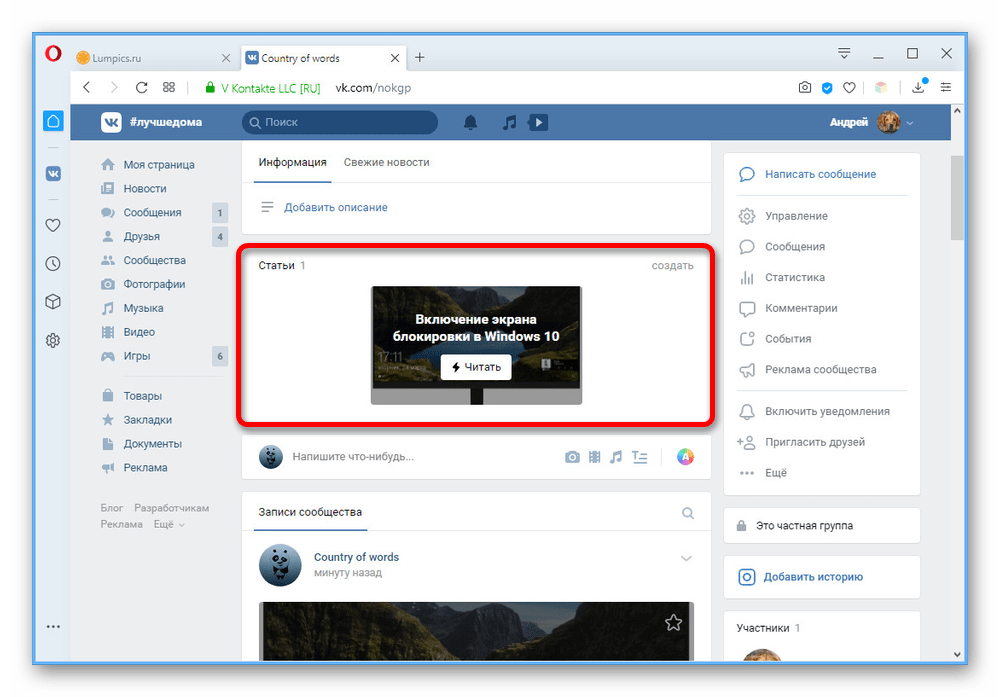
Task: Click Добавить историю
Action: click(x=812, y=577)
